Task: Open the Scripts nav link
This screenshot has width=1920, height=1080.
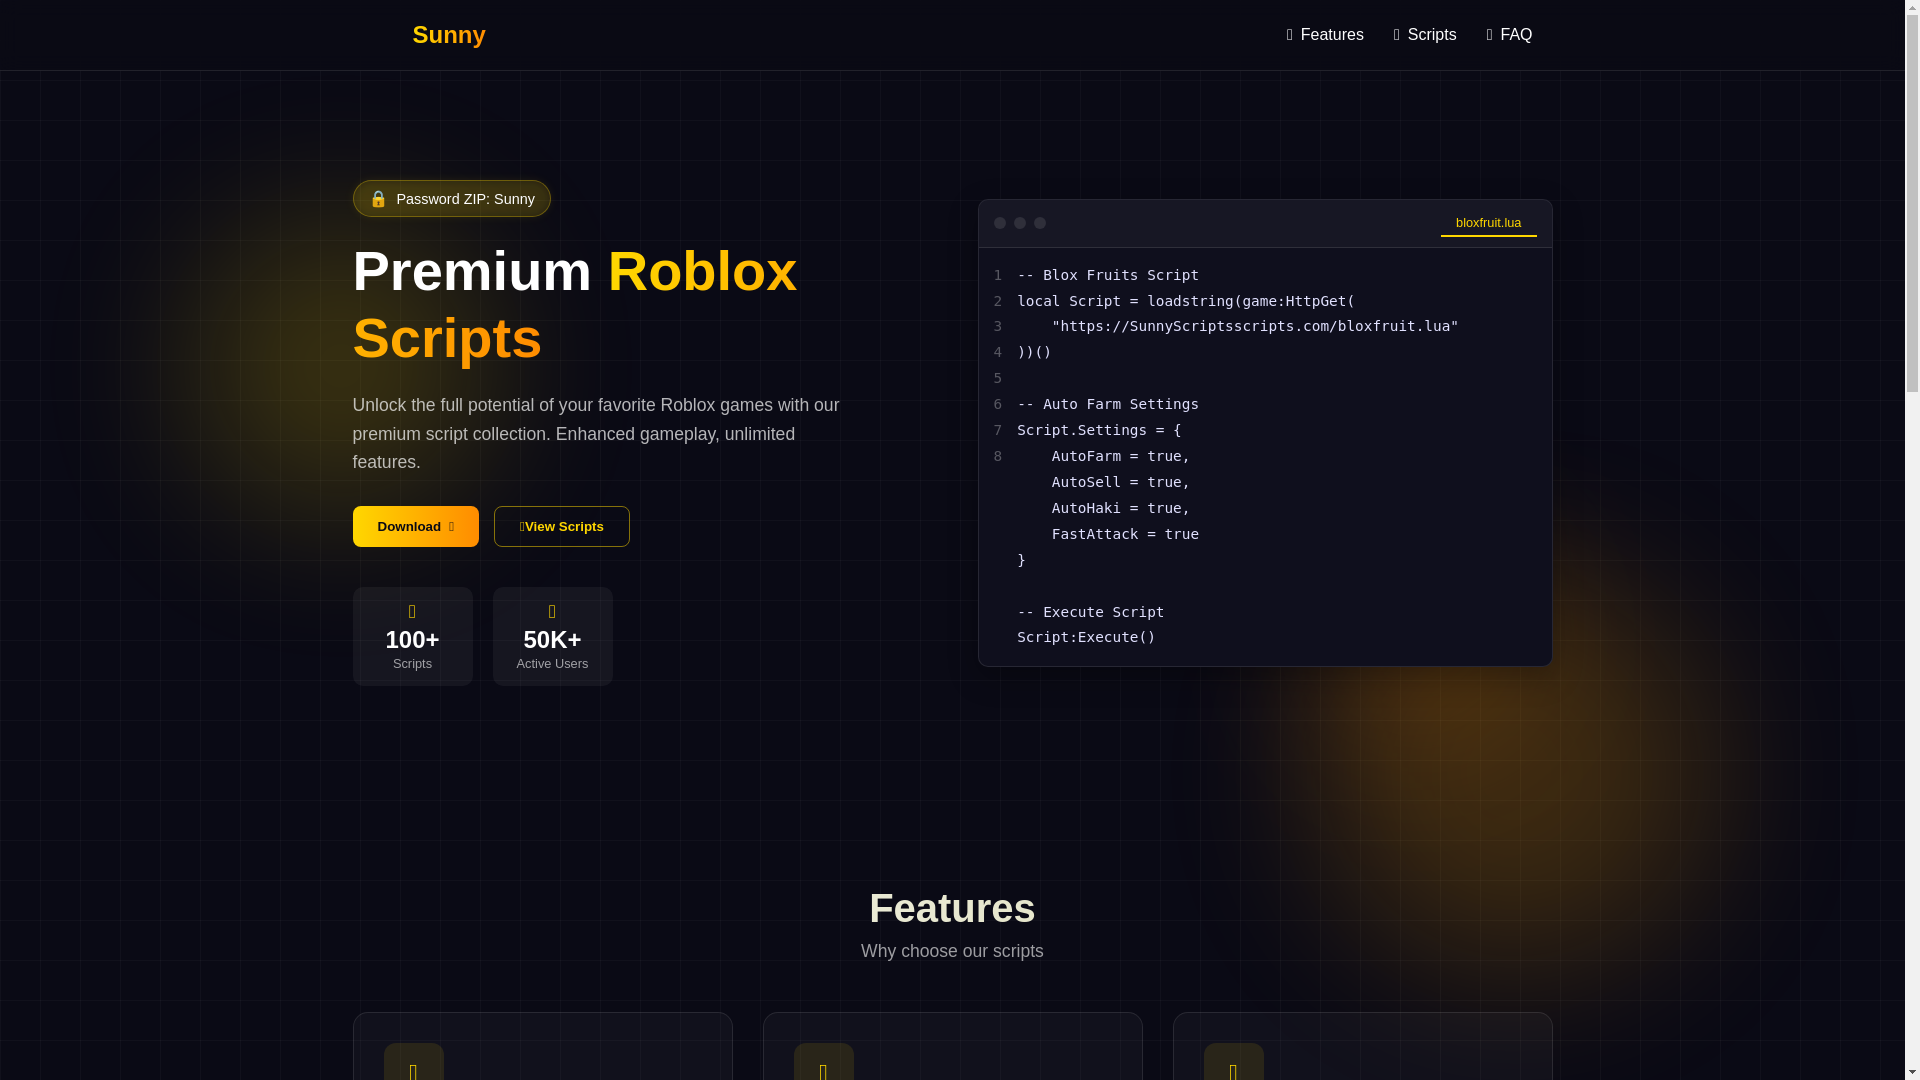Action: point(1425,35)
